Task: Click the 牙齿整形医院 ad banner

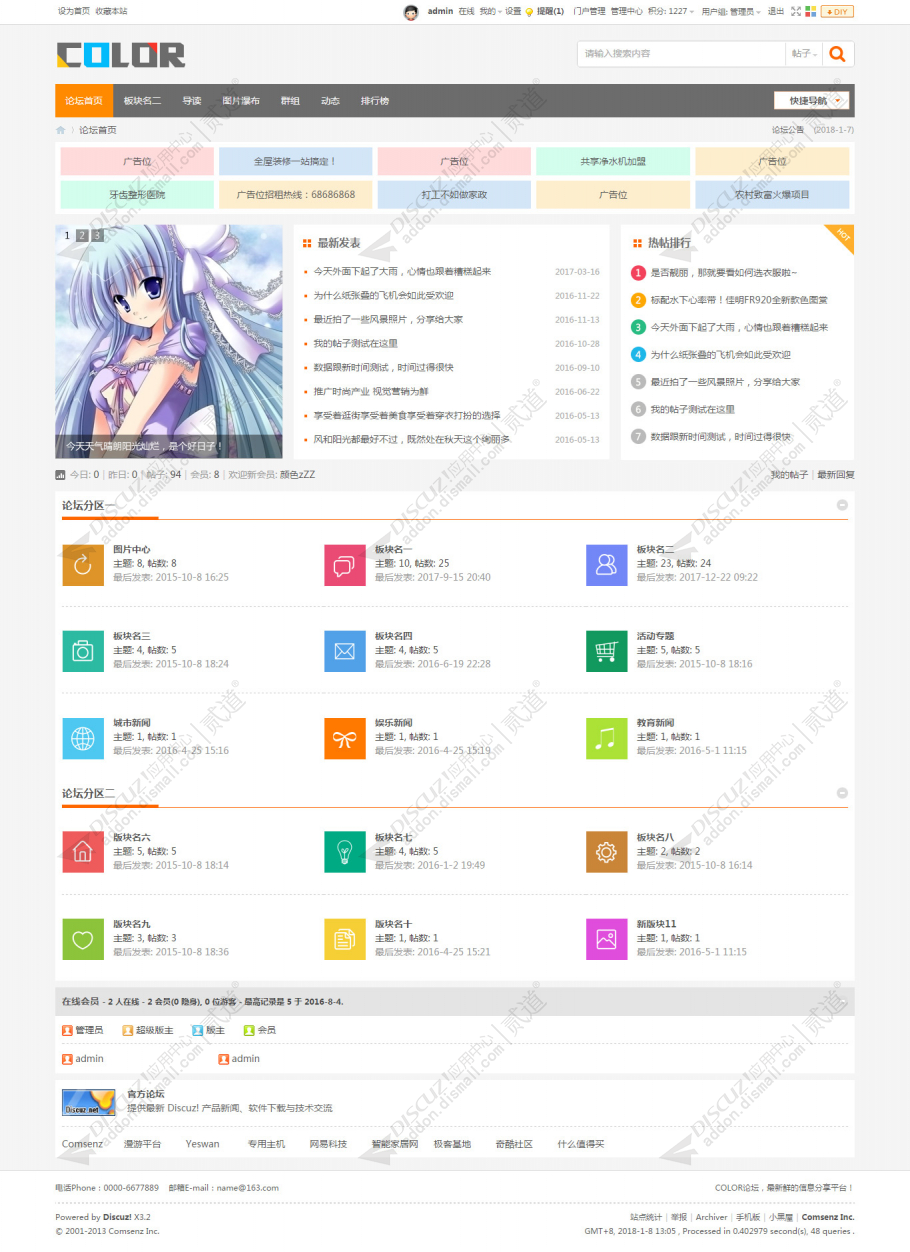Action: [x=137, y=195]
